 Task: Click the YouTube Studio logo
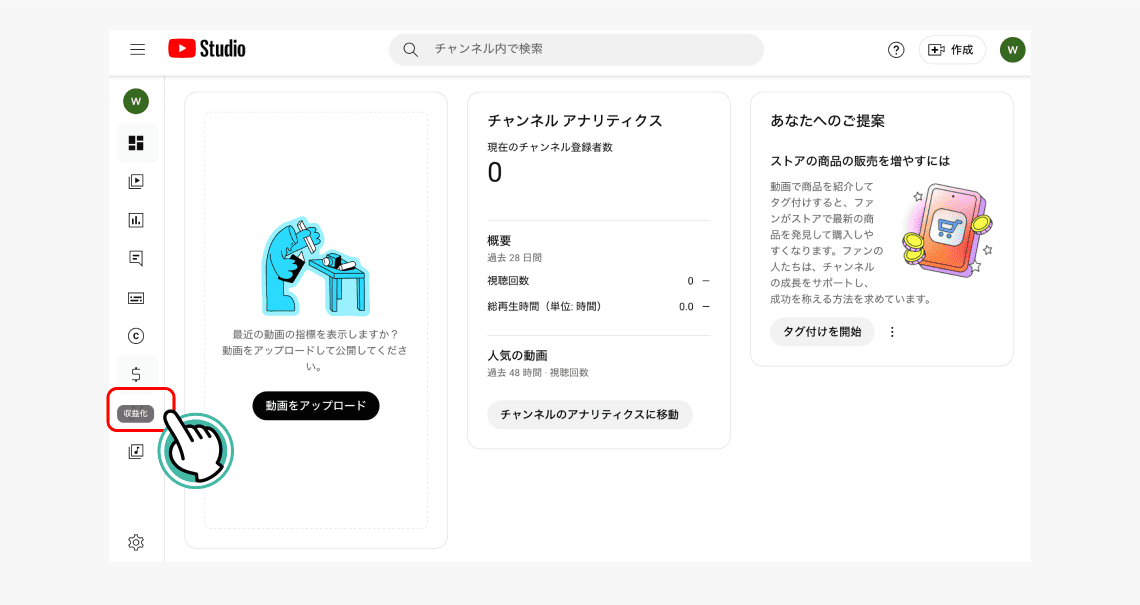coord(207,49)
